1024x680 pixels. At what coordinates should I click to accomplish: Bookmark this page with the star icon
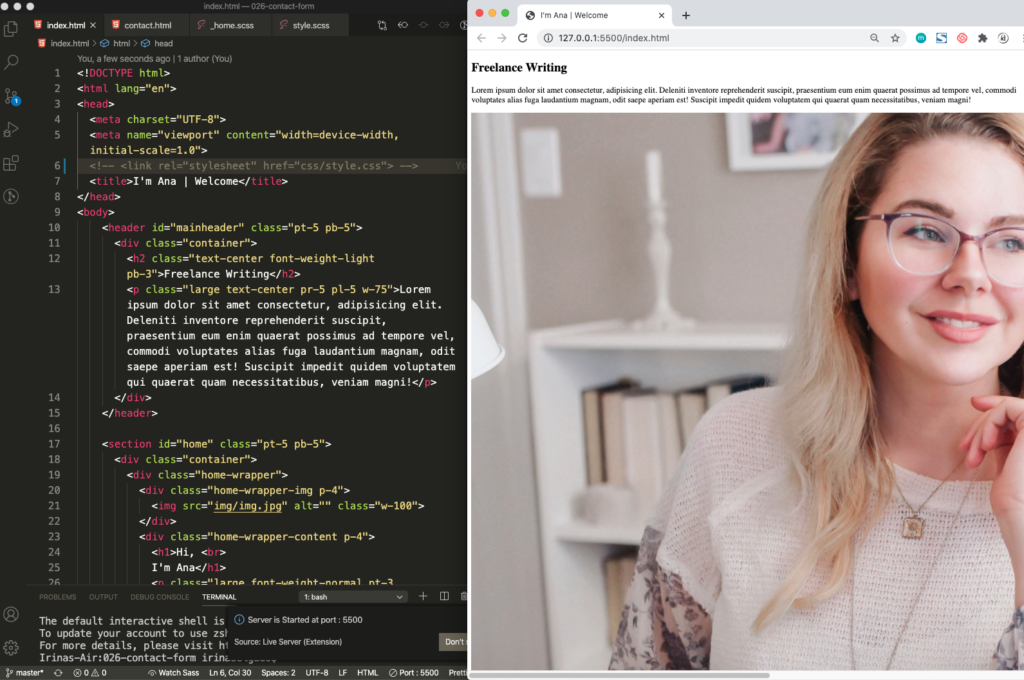pos(895,38)
